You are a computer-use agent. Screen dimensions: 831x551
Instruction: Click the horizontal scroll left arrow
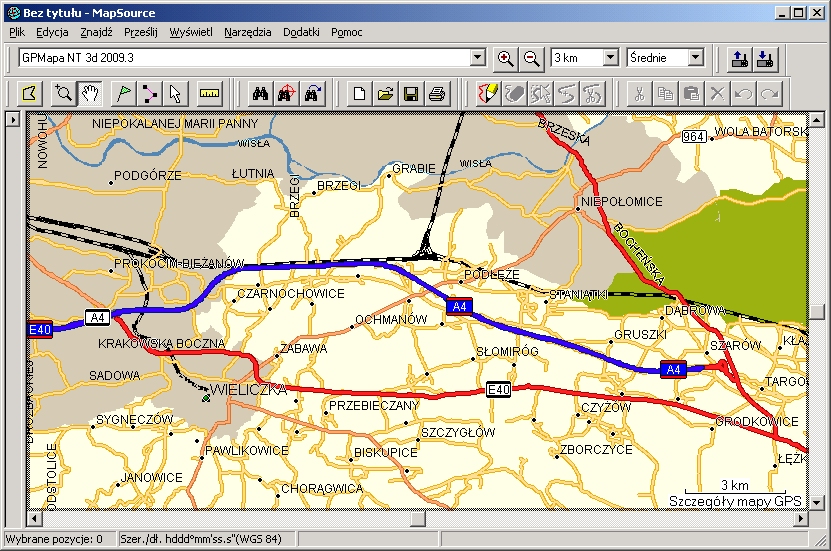34,518
